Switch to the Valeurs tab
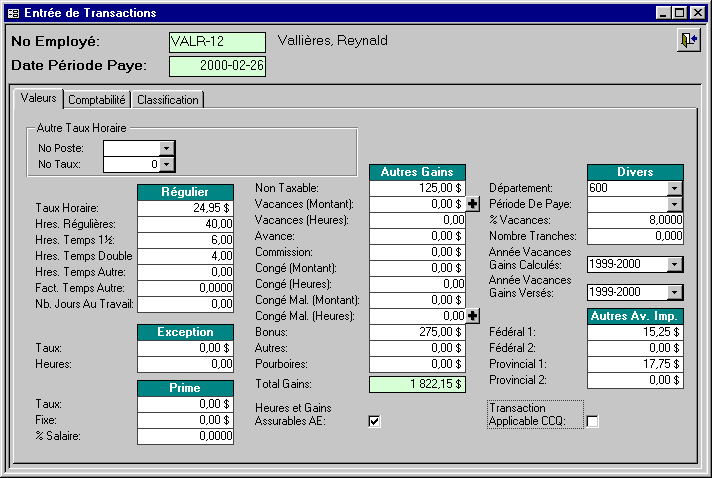 pos(39,99)
